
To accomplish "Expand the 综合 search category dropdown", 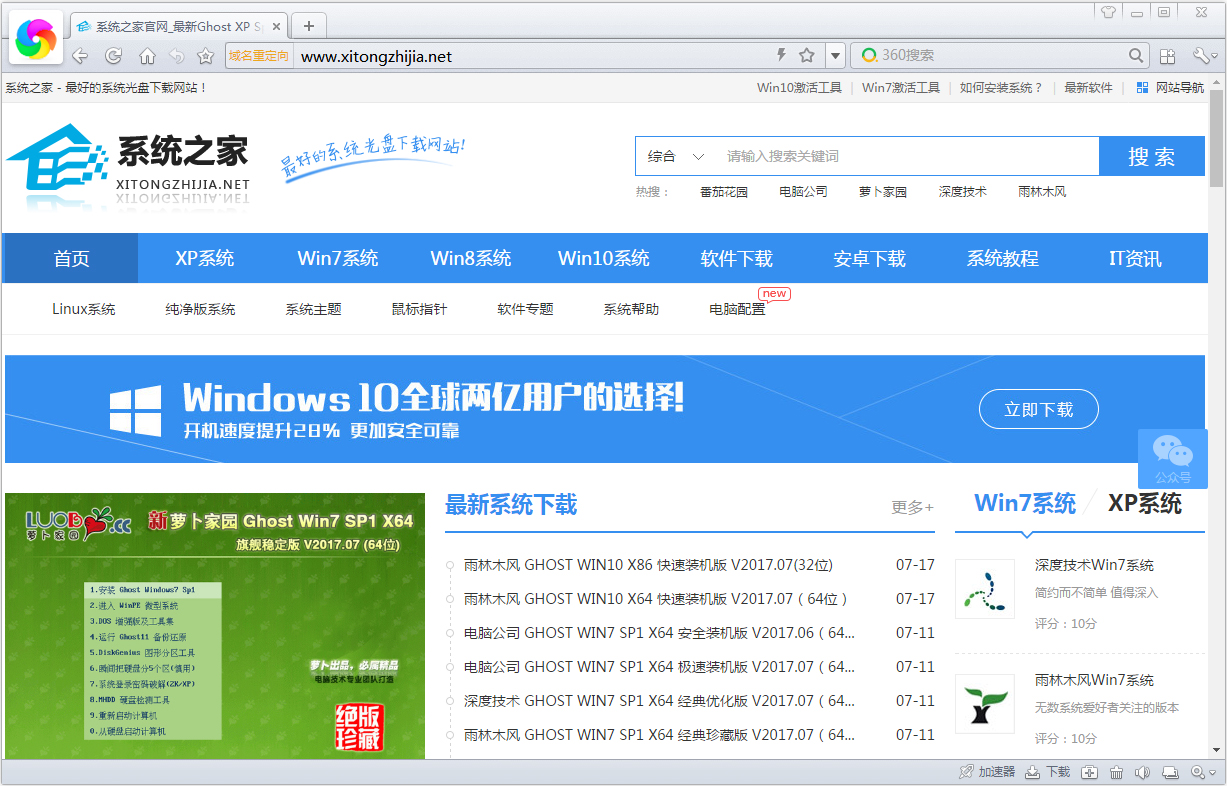I will coord(676,156).
